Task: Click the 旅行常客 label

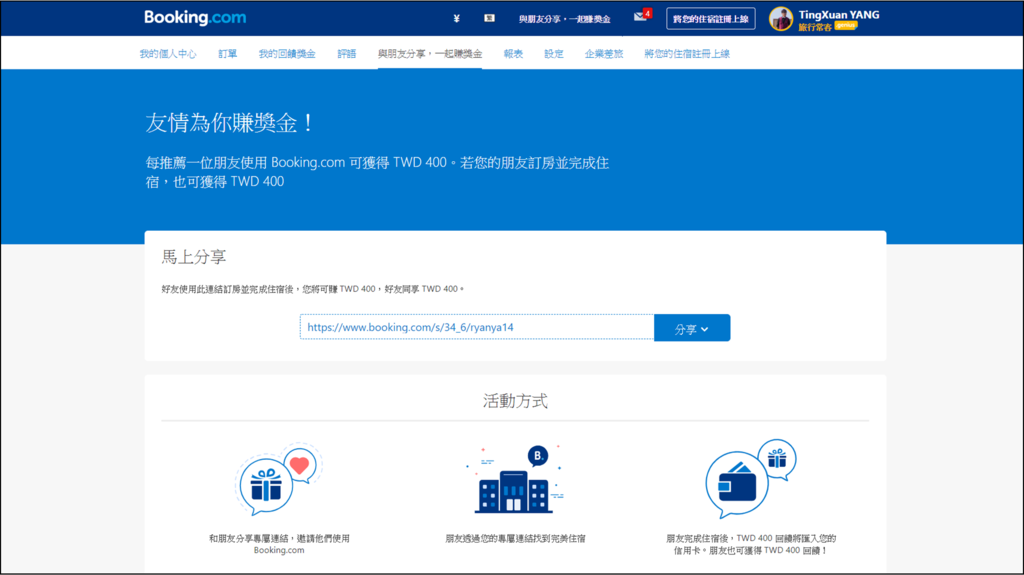Action: [x=815, y=27]
